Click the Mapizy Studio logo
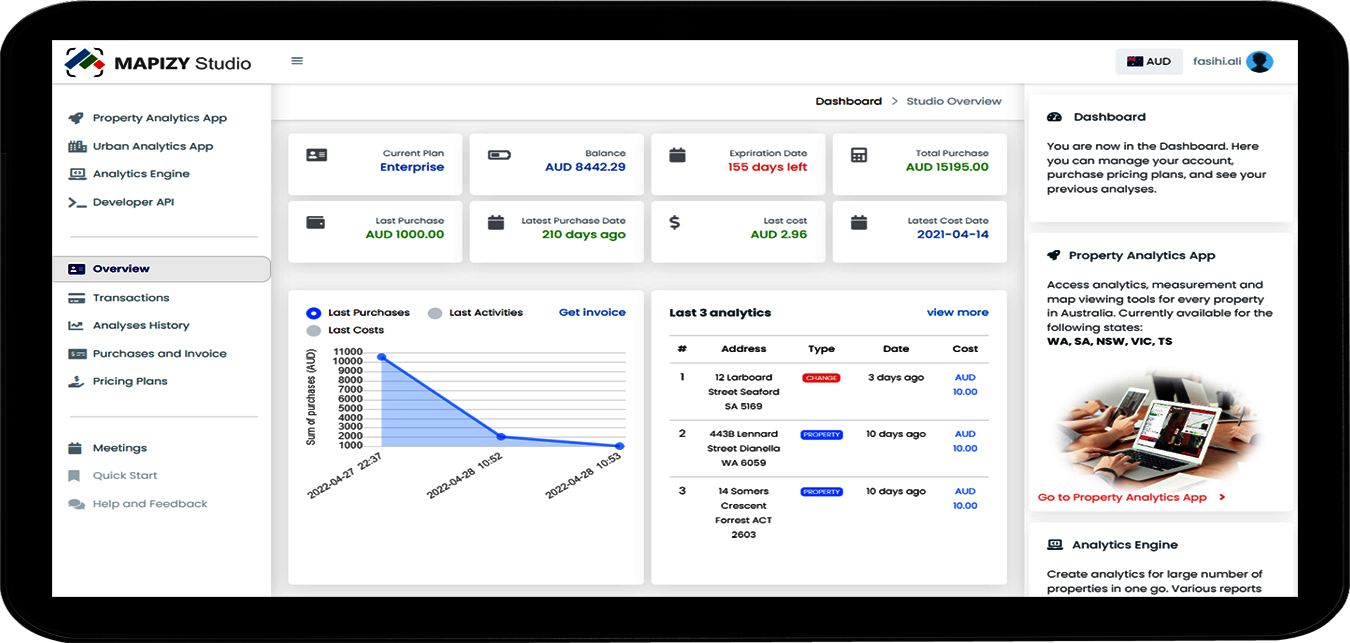Screen dimensions: 1350x643 (x=158, y=62)
